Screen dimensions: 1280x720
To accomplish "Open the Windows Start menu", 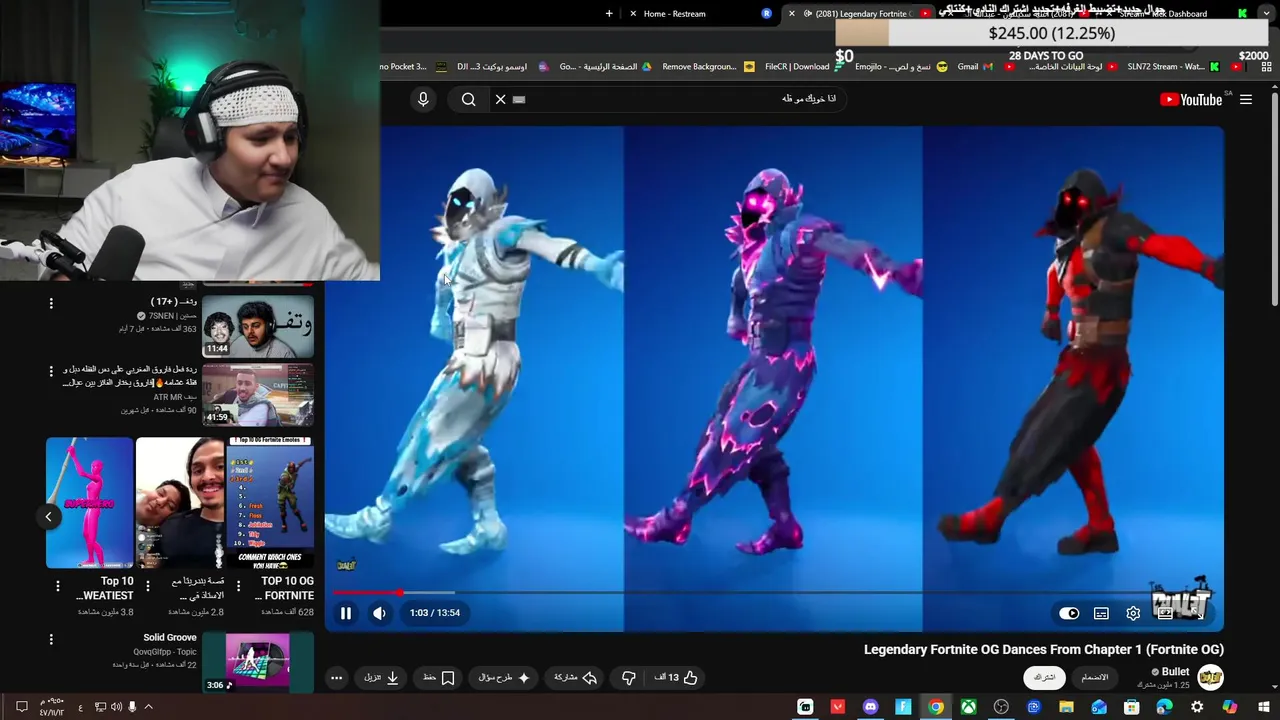I will pos(1262,707).
